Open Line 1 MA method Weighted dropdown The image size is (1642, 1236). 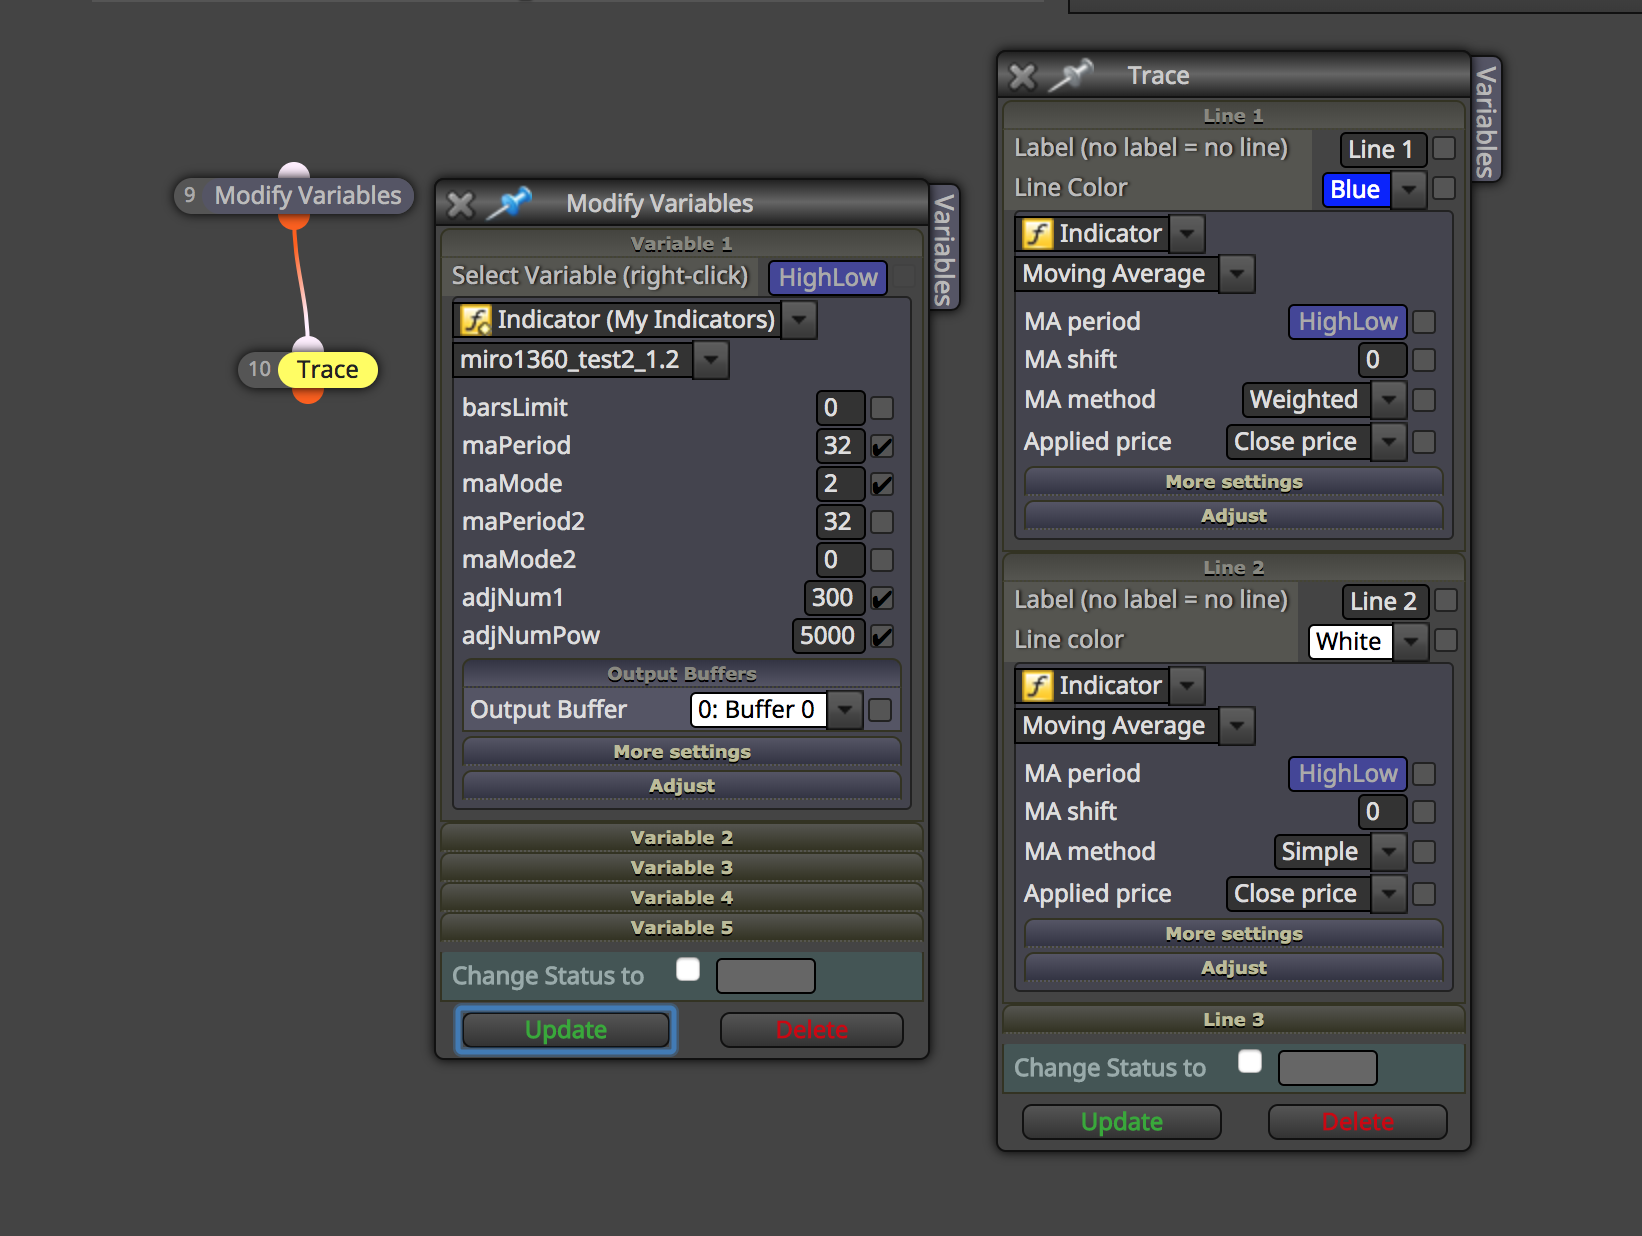tap(1389, 400)
